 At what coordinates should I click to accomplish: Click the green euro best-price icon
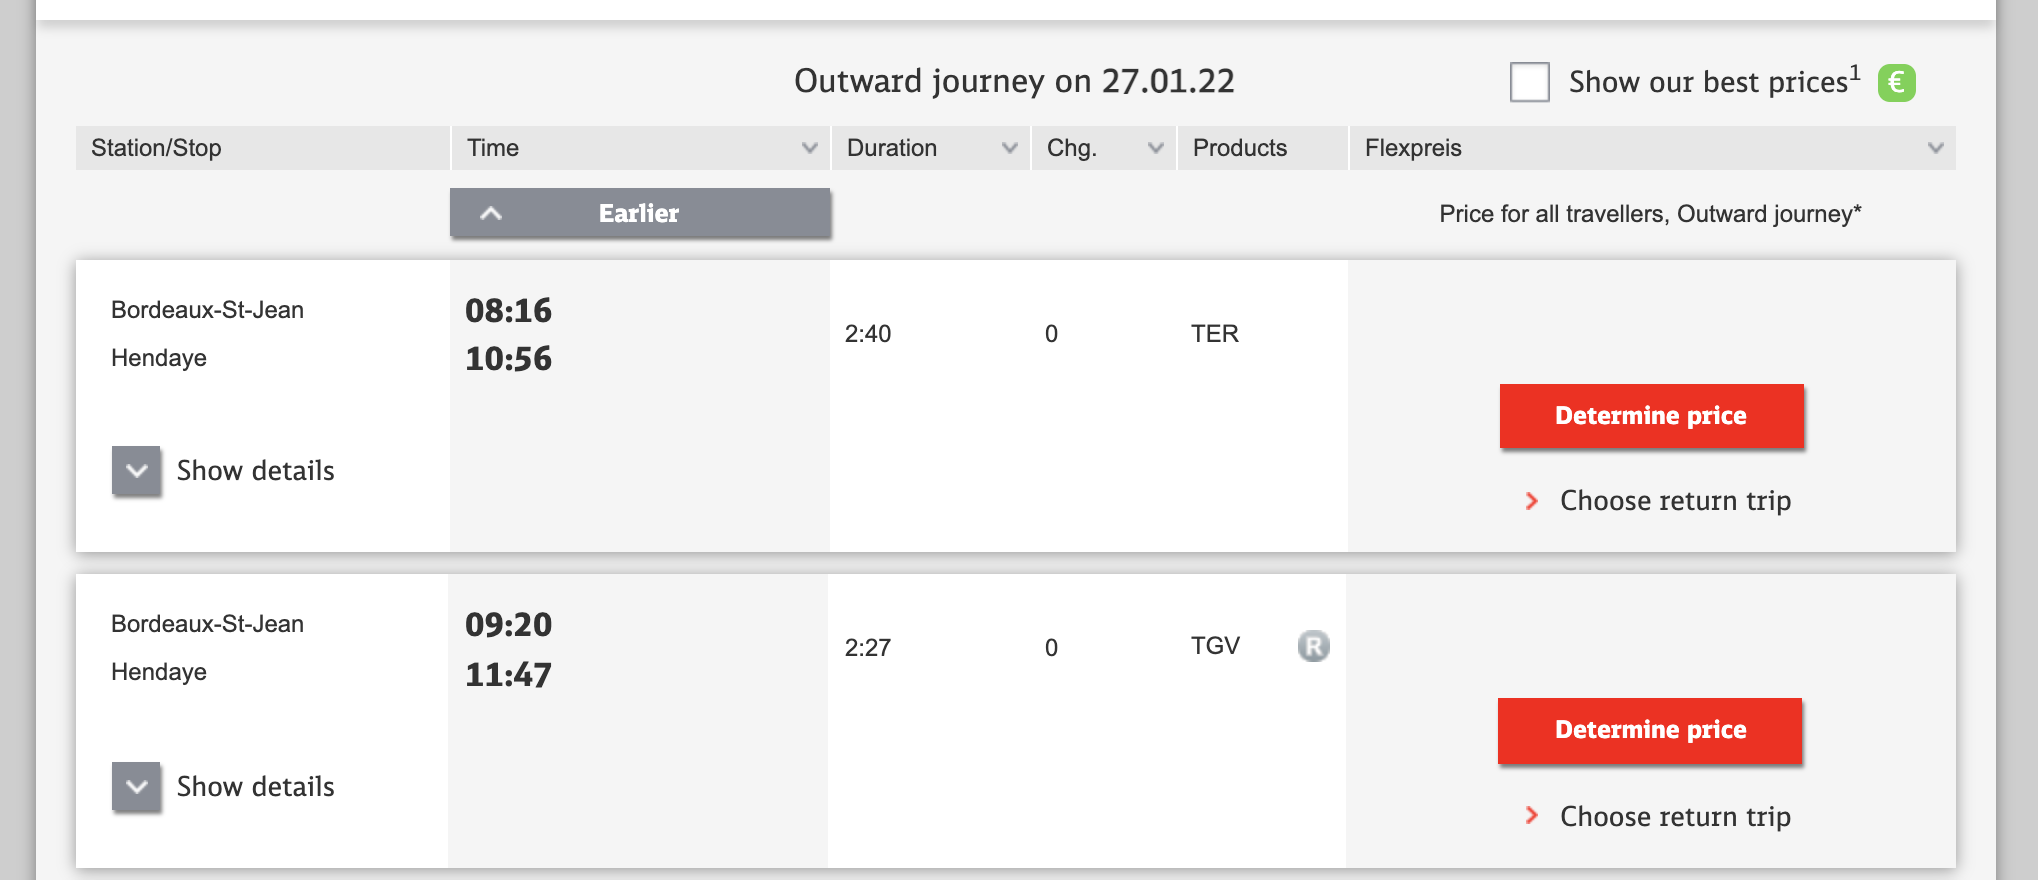click(x=1896, y=82)
